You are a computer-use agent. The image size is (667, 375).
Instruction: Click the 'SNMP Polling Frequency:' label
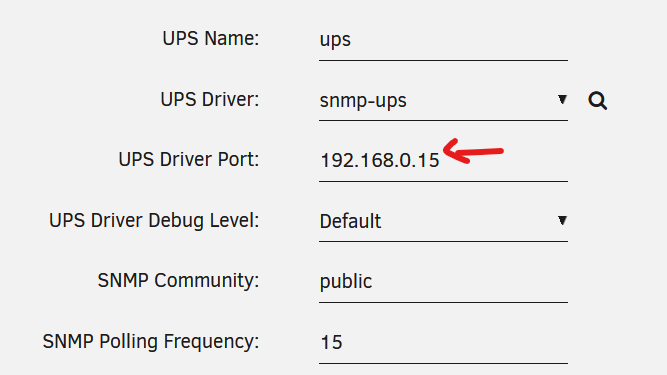[151, 342]
